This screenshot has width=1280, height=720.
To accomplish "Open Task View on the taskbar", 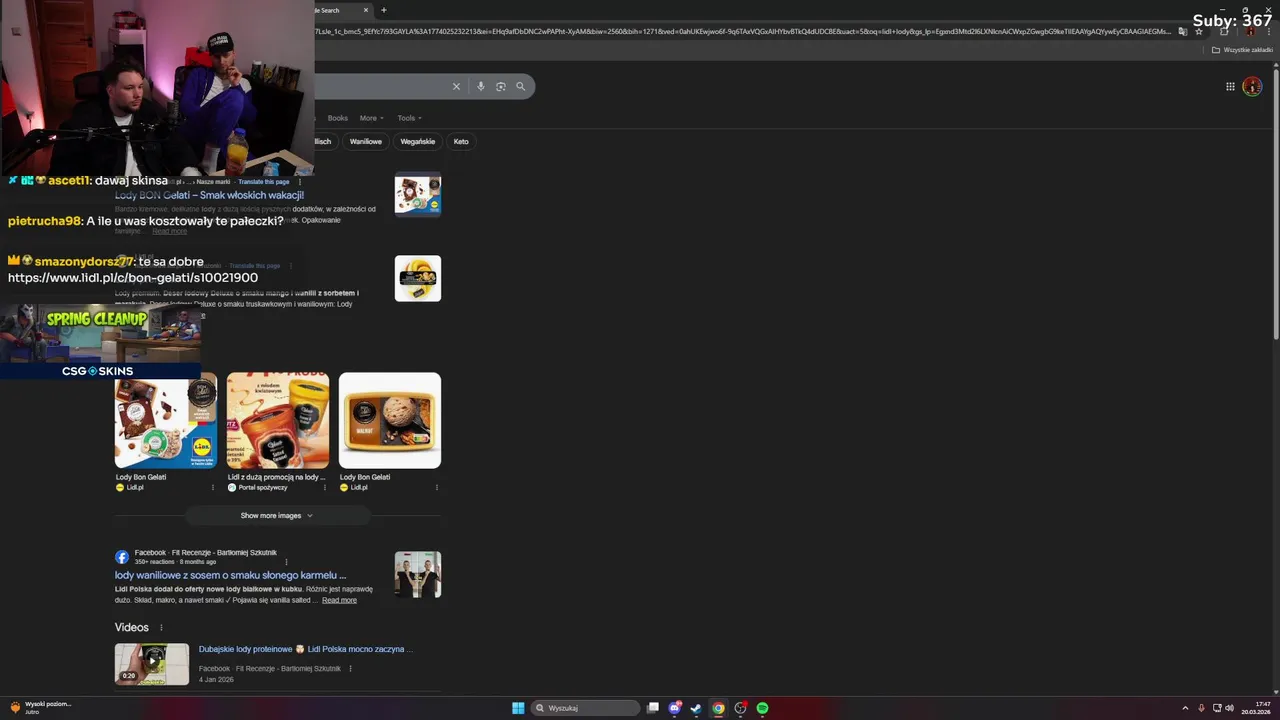I will click(x=653, y=708).
